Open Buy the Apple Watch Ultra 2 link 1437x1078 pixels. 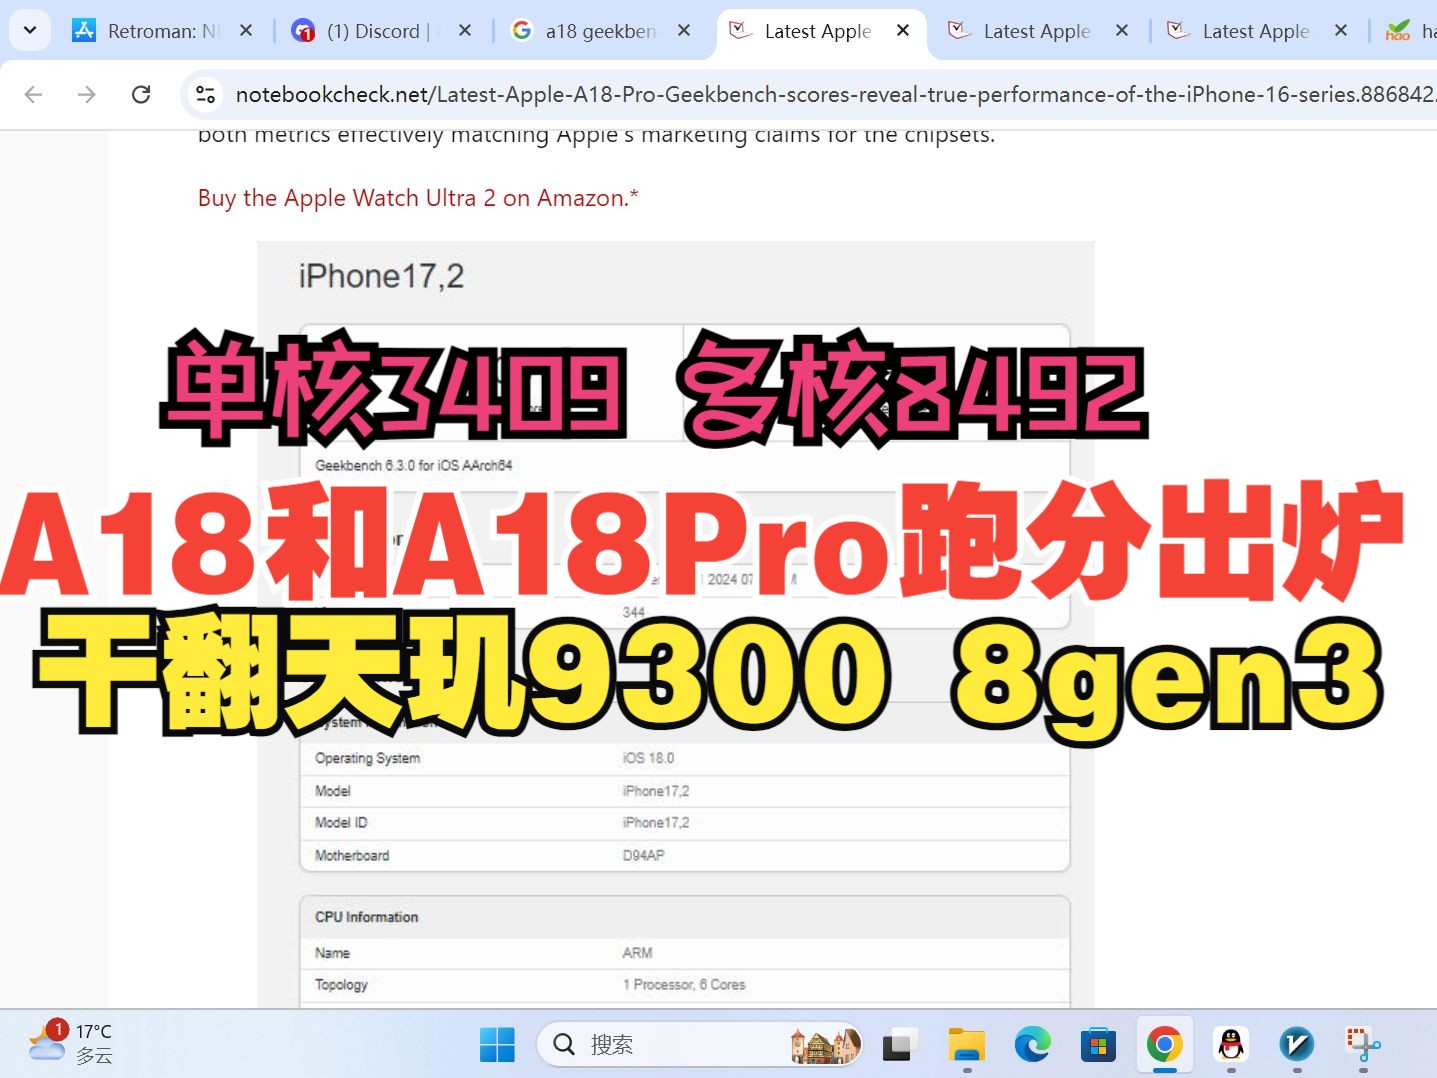point(418,198)
